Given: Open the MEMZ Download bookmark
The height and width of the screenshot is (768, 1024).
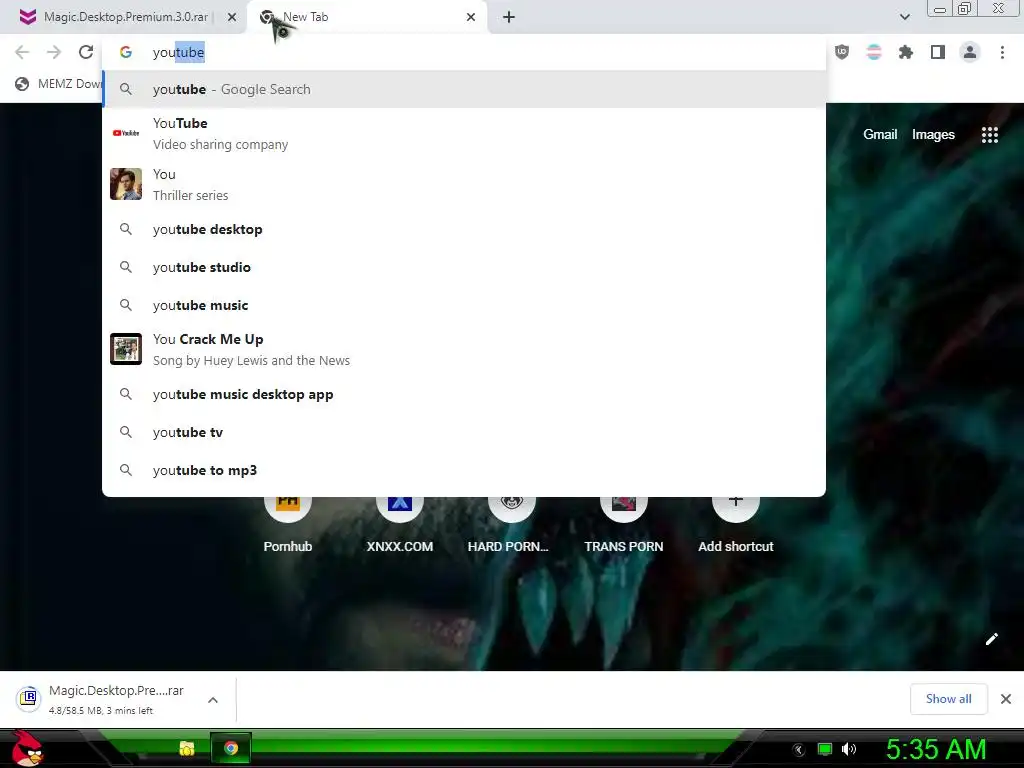Looking at the screenshot, I should [x=59, y=84].
